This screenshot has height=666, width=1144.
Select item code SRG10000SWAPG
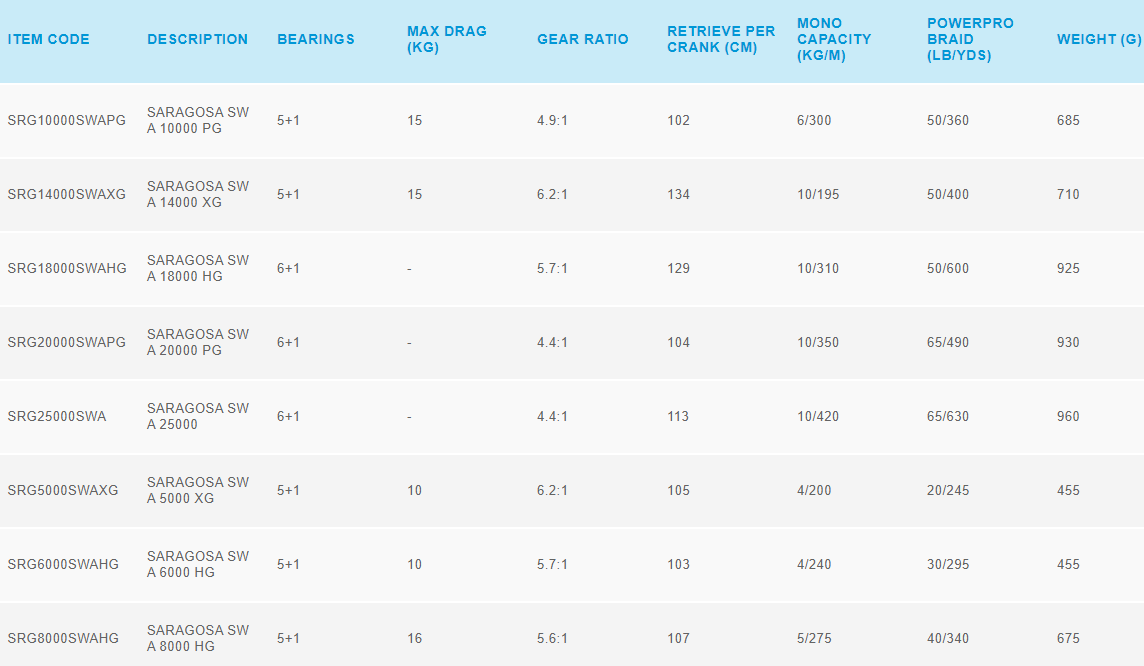(x=67, y=121)
